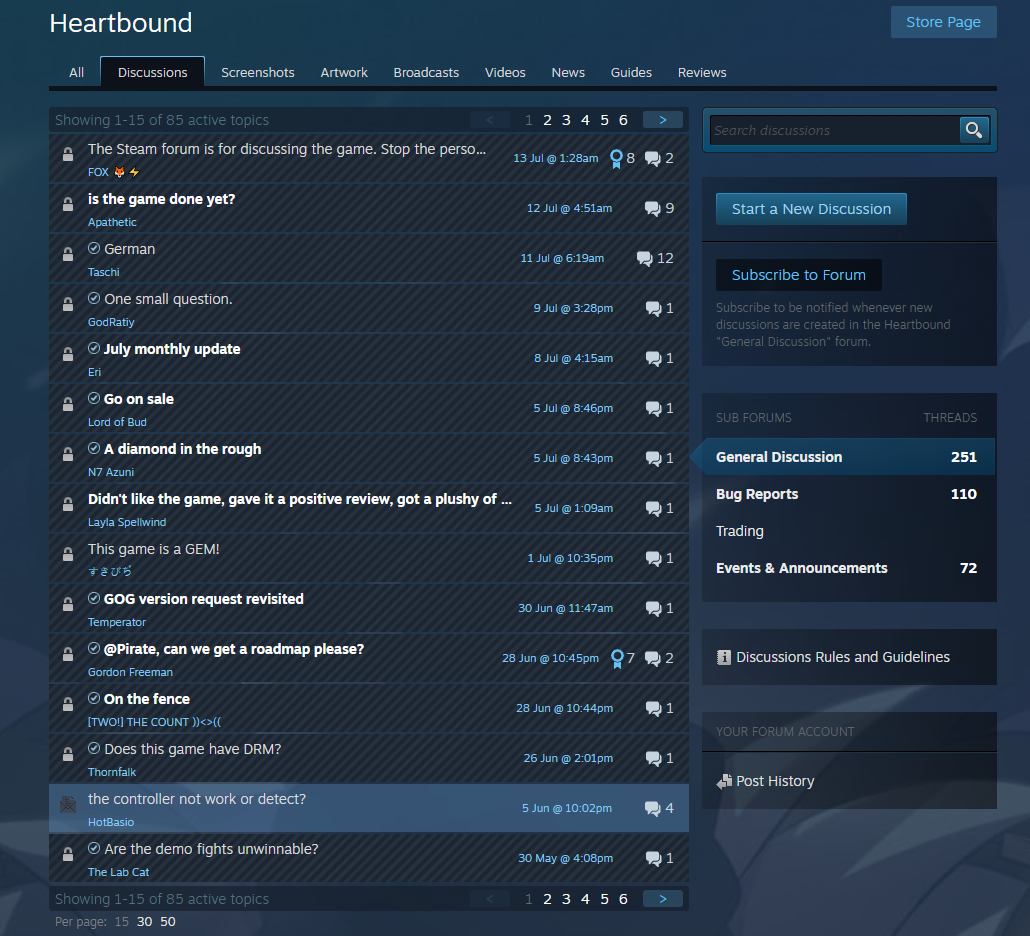This screenshot has height=936, width=1030.
Task: Open topic 'This game is a GEM!'
Action: point(154,549)
